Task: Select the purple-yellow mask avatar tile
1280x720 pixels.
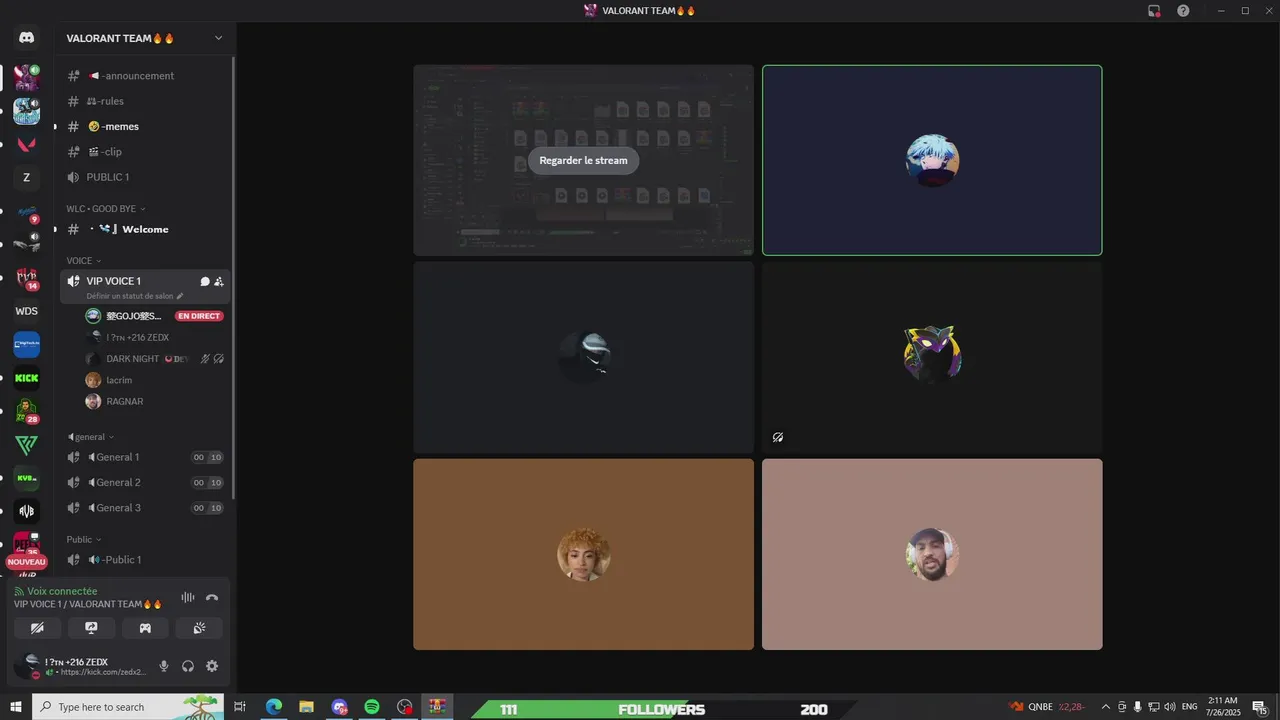Action: (x=932, y=357)
